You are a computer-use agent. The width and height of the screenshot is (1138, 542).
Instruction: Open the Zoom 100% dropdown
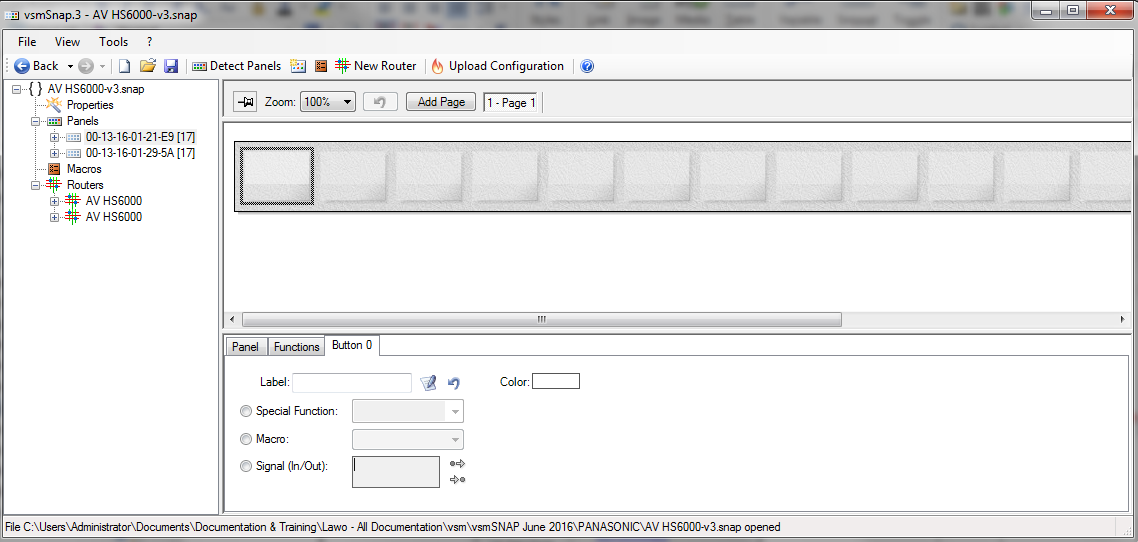(328, 102)
